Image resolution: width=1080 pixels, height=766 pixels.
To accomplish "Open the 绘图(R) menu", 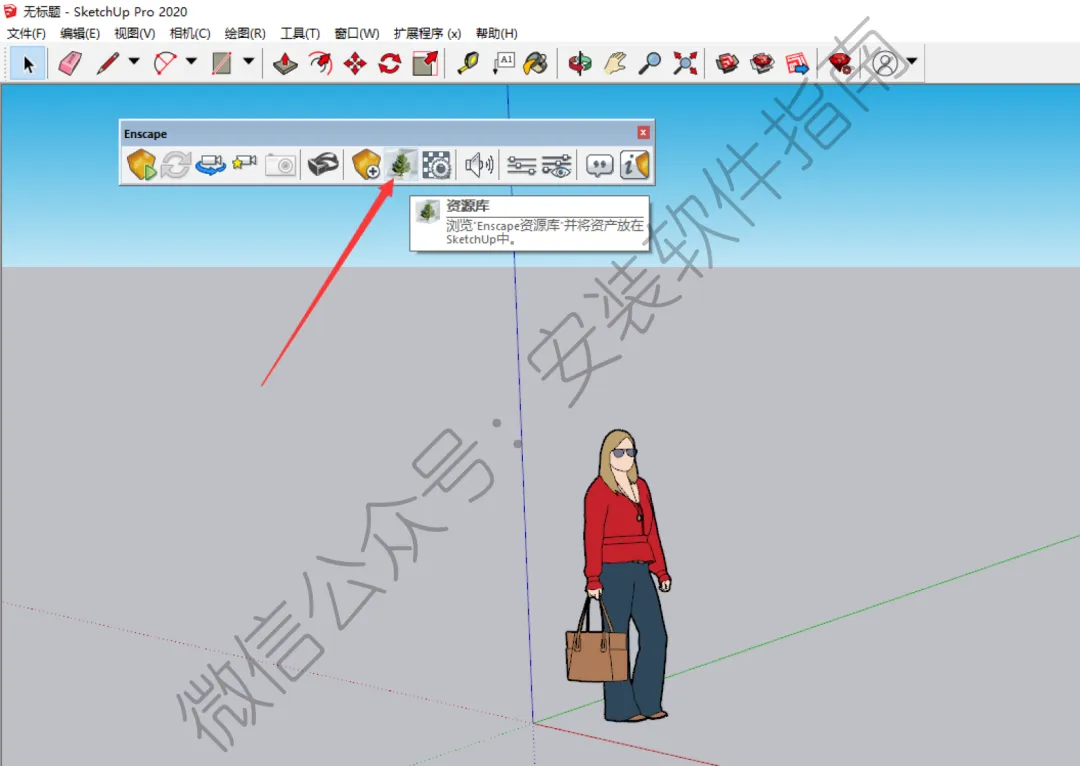I will pos(245,33).
